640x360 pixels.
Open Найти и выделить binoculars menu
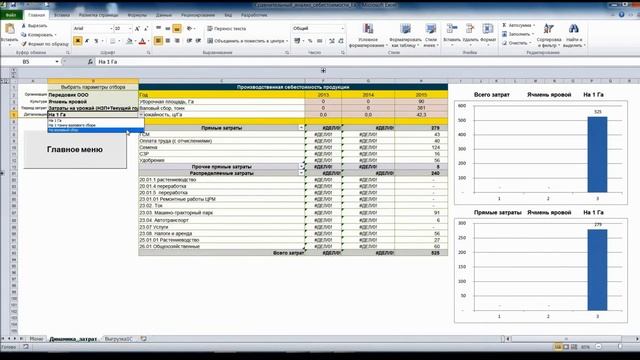(x=573, y=35)
